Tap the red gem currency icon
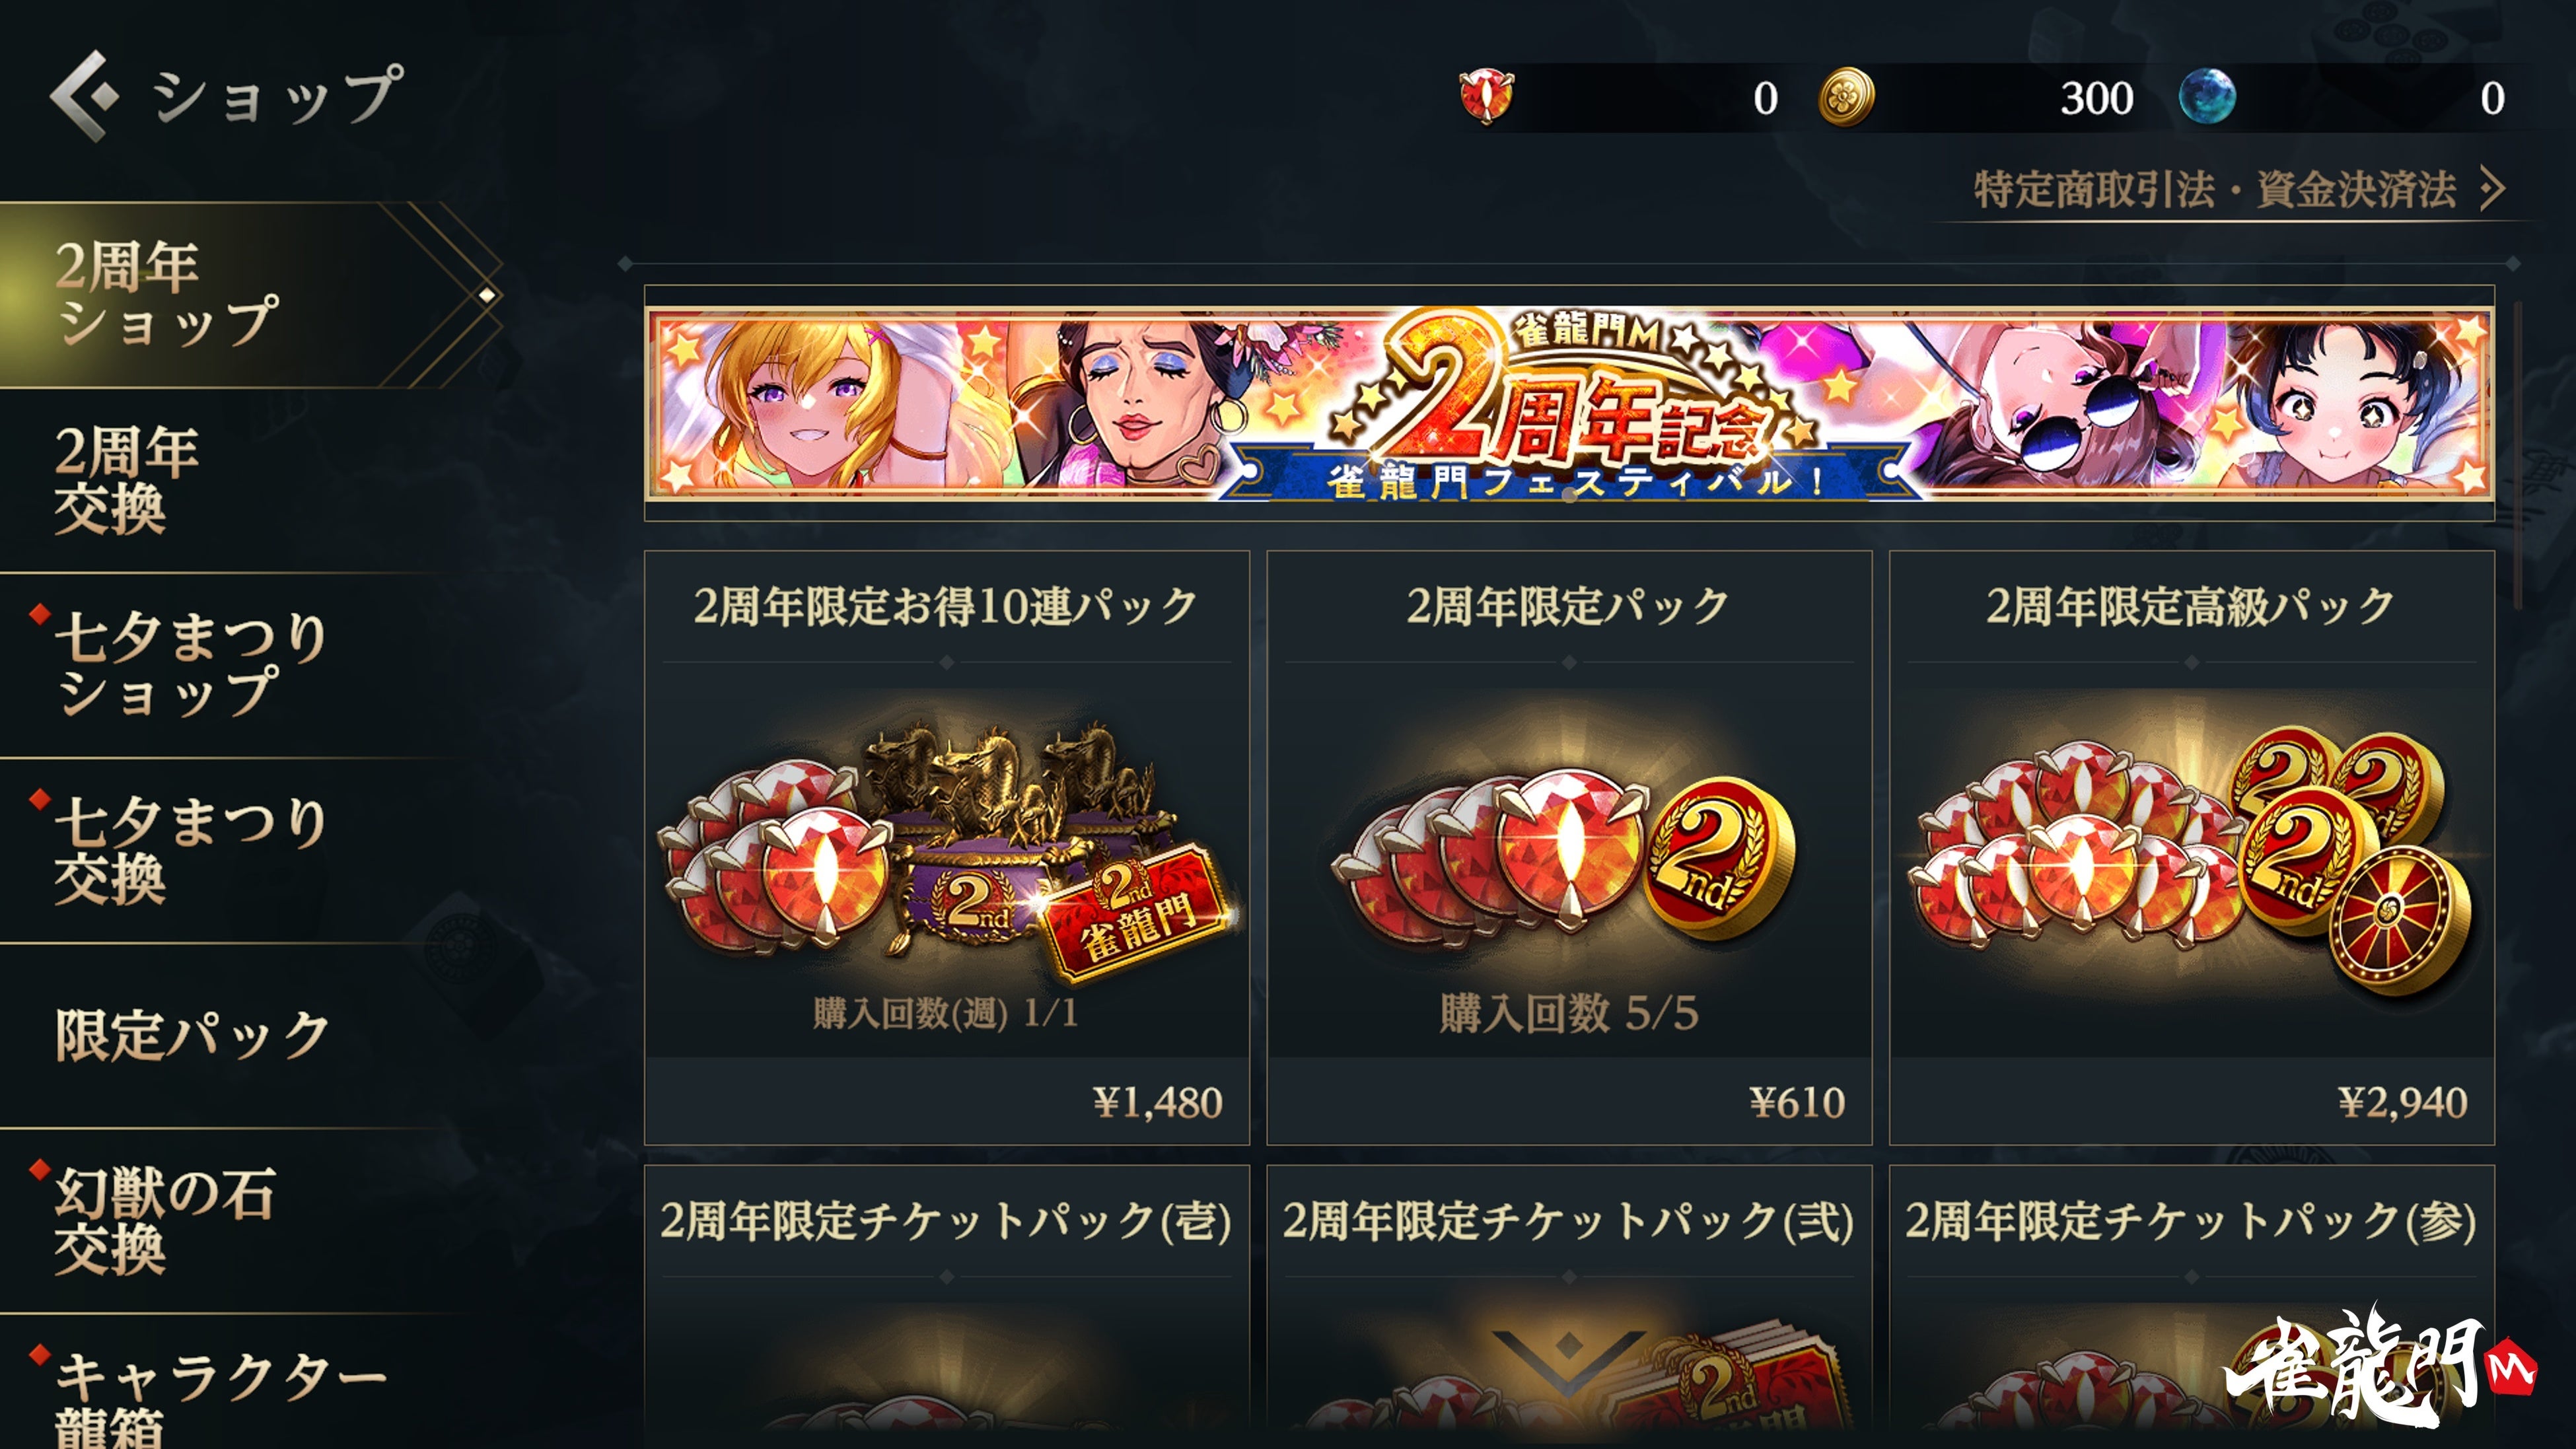Screen dimensions: 2576x1449 click(1486, 97)
